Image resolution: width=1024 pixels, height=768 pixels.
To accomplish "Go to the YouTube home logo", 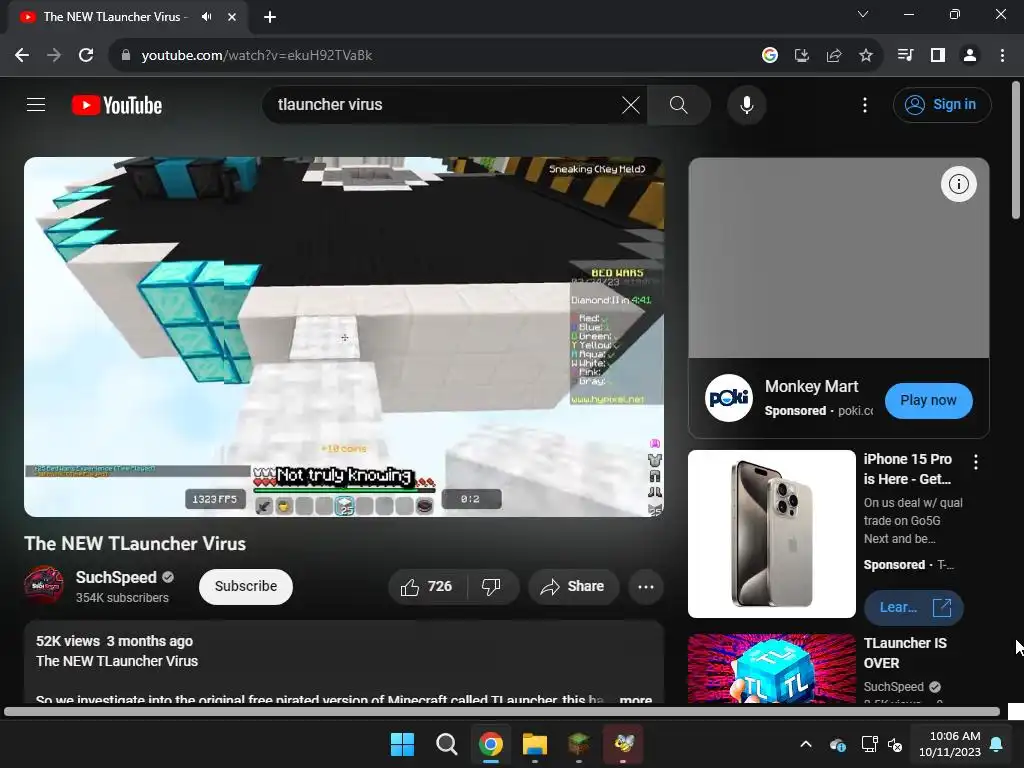I will pyautogui.click(x=117, y=105).
